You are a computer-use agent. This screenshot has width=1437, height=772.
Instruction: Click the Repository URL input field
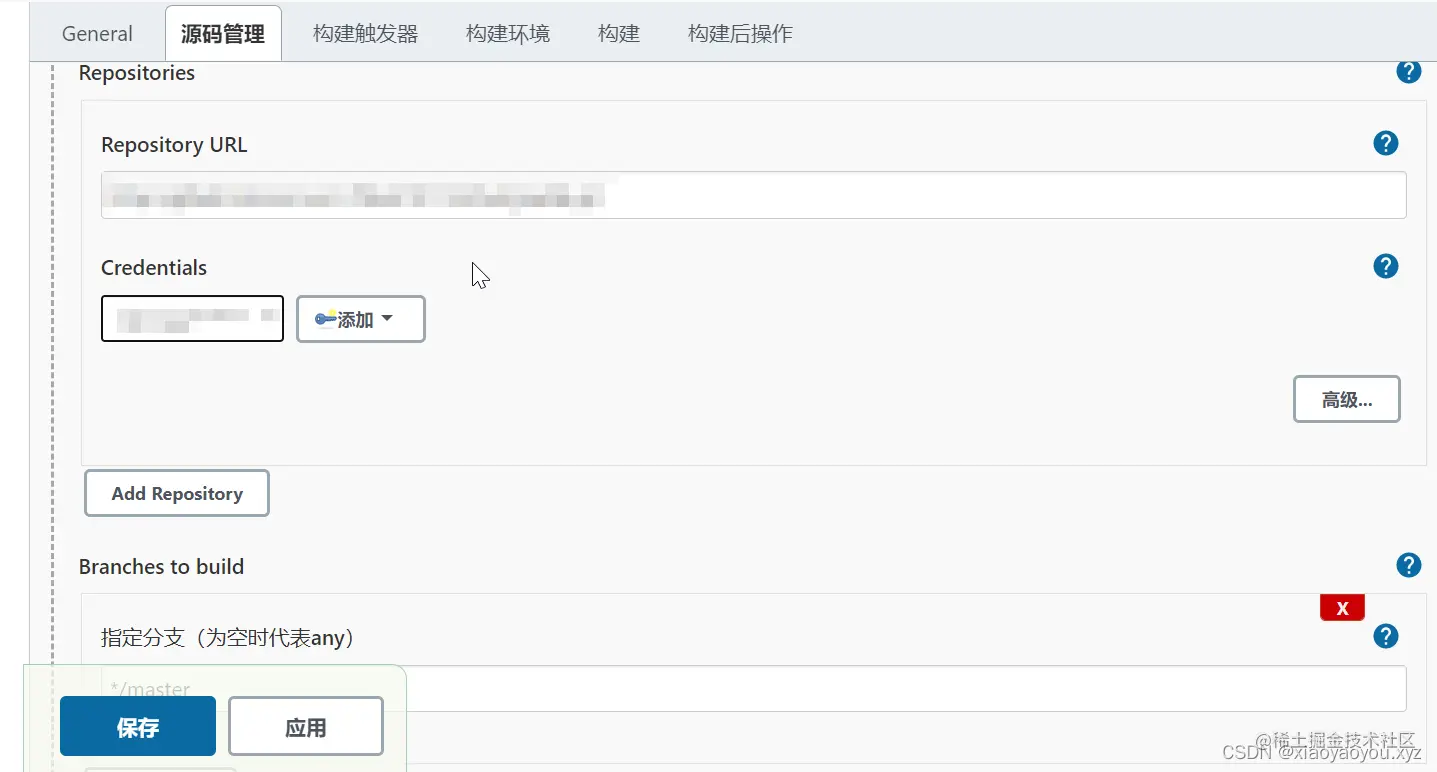coord(753,195)
